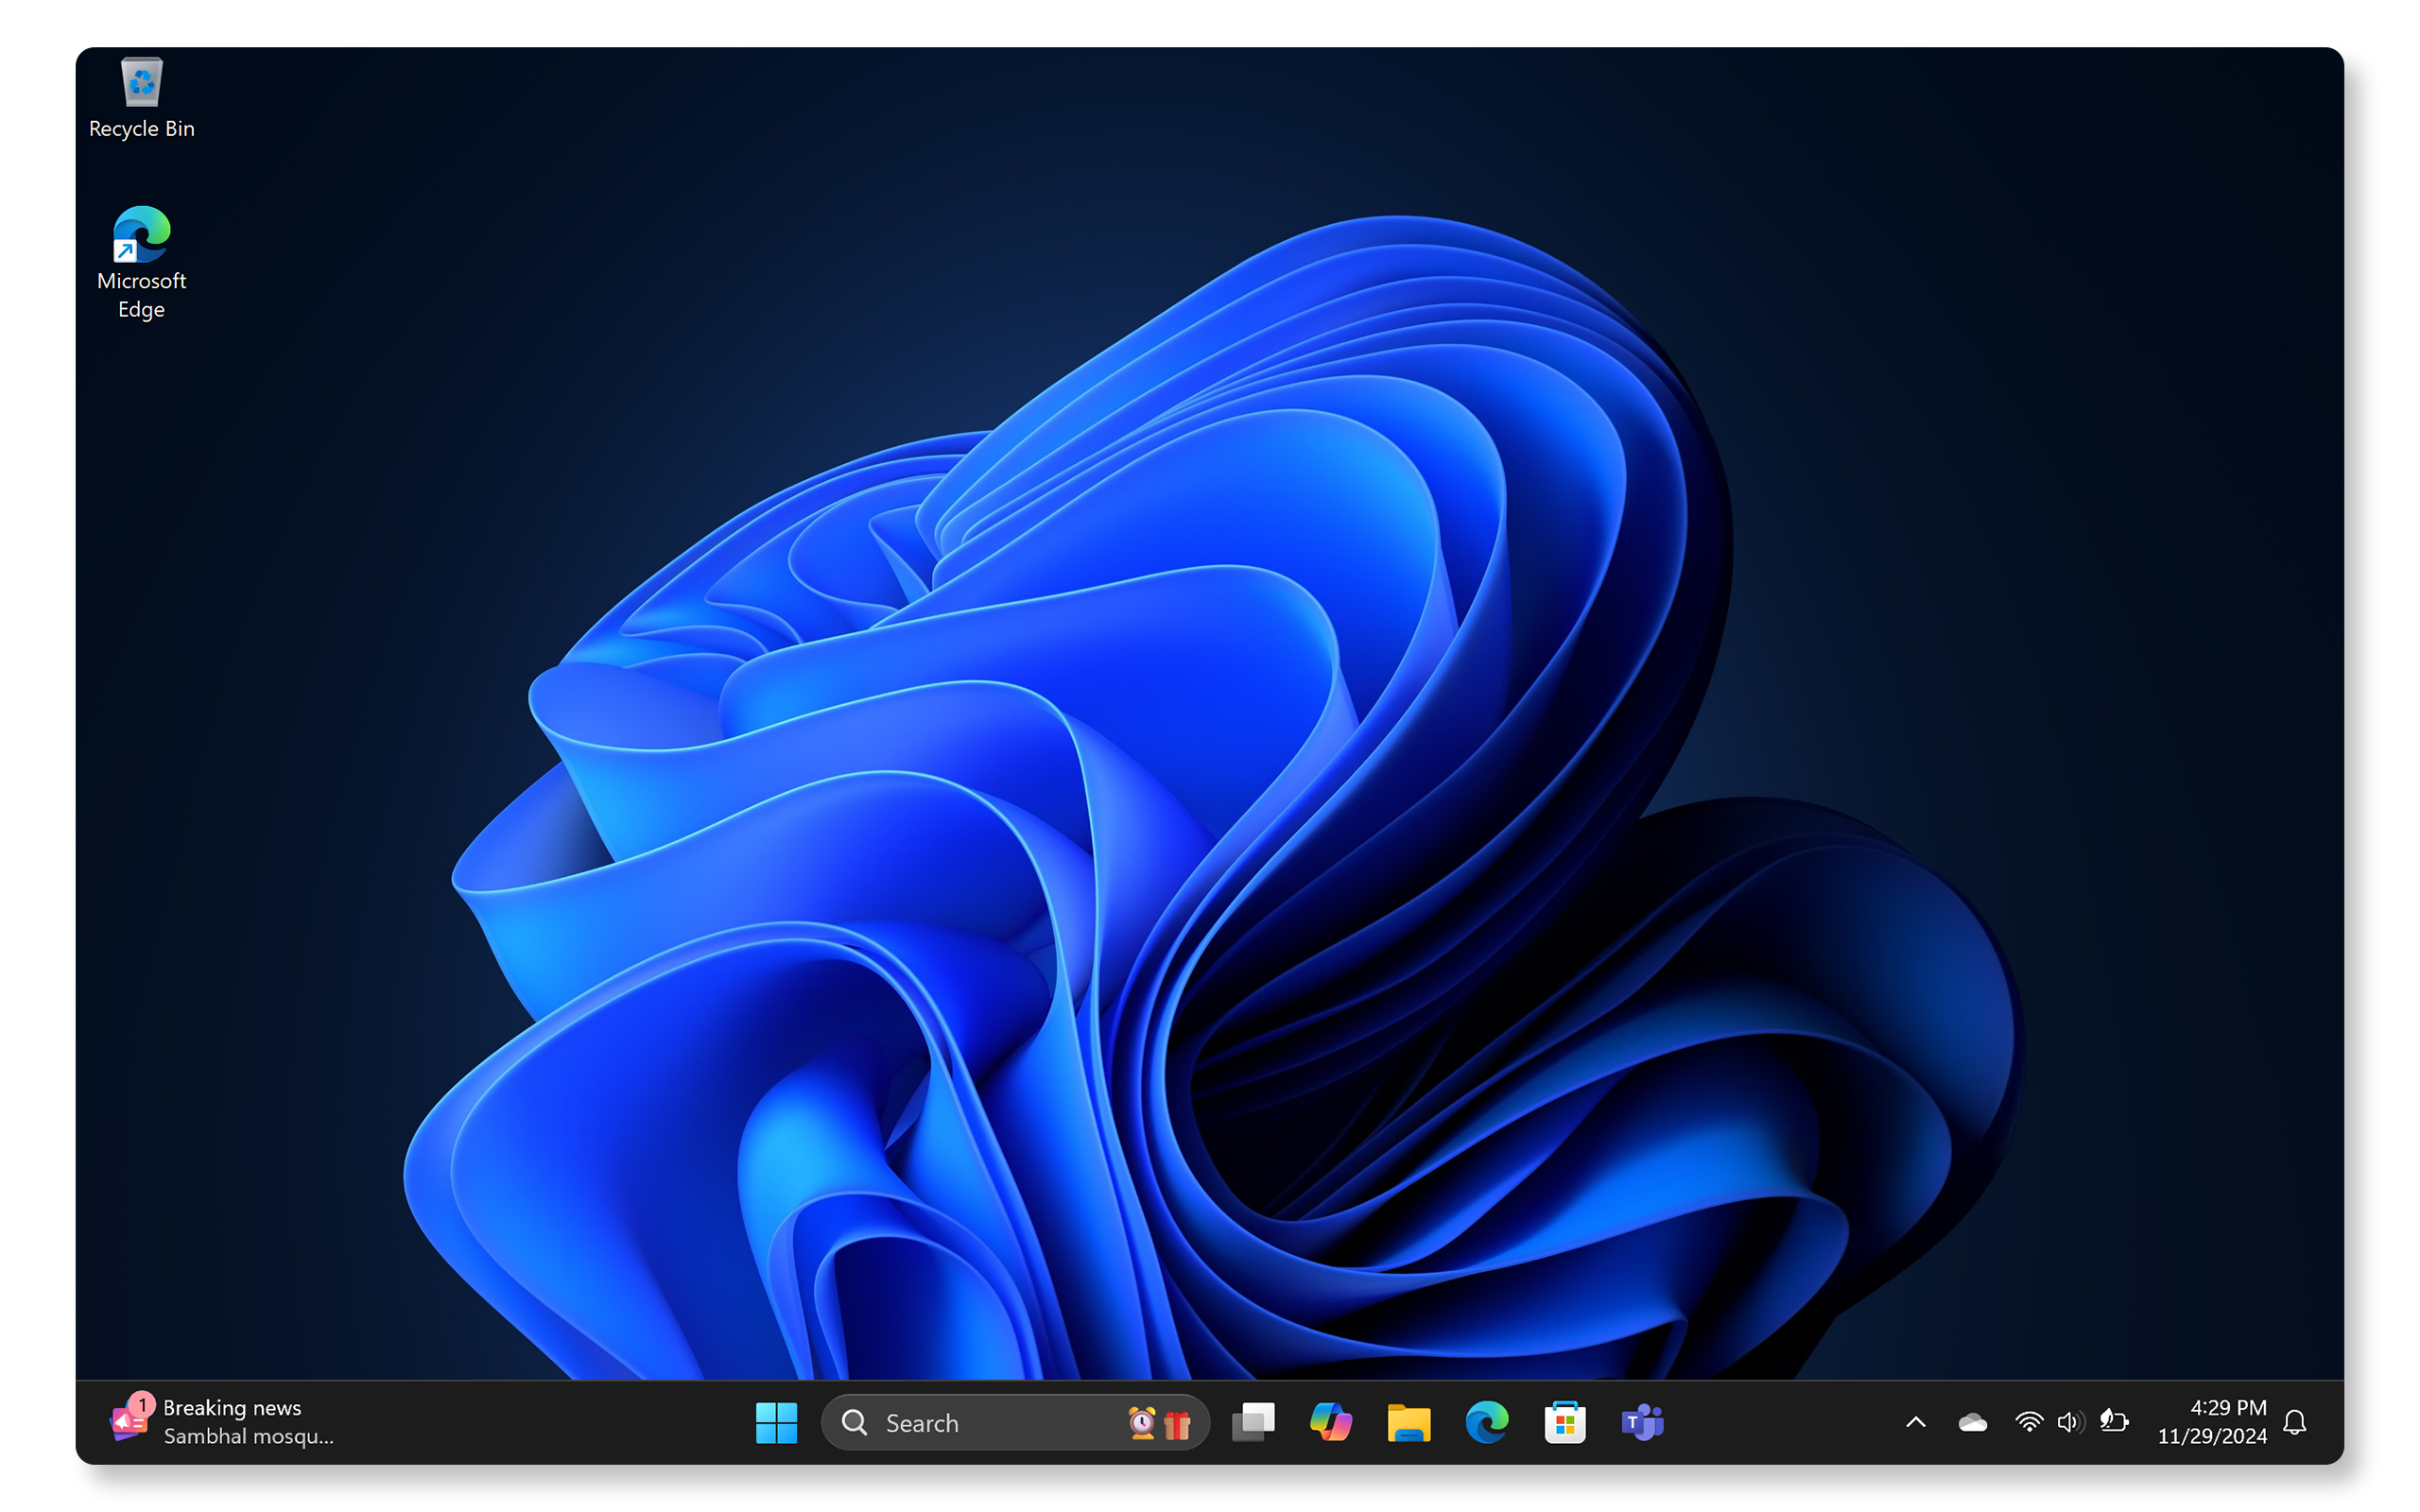Image resolution: width=2420 pixels, height=1512 pixels.
Task: Launch Microsoft Edge from the taskbar
Action: [1487, 1422]
